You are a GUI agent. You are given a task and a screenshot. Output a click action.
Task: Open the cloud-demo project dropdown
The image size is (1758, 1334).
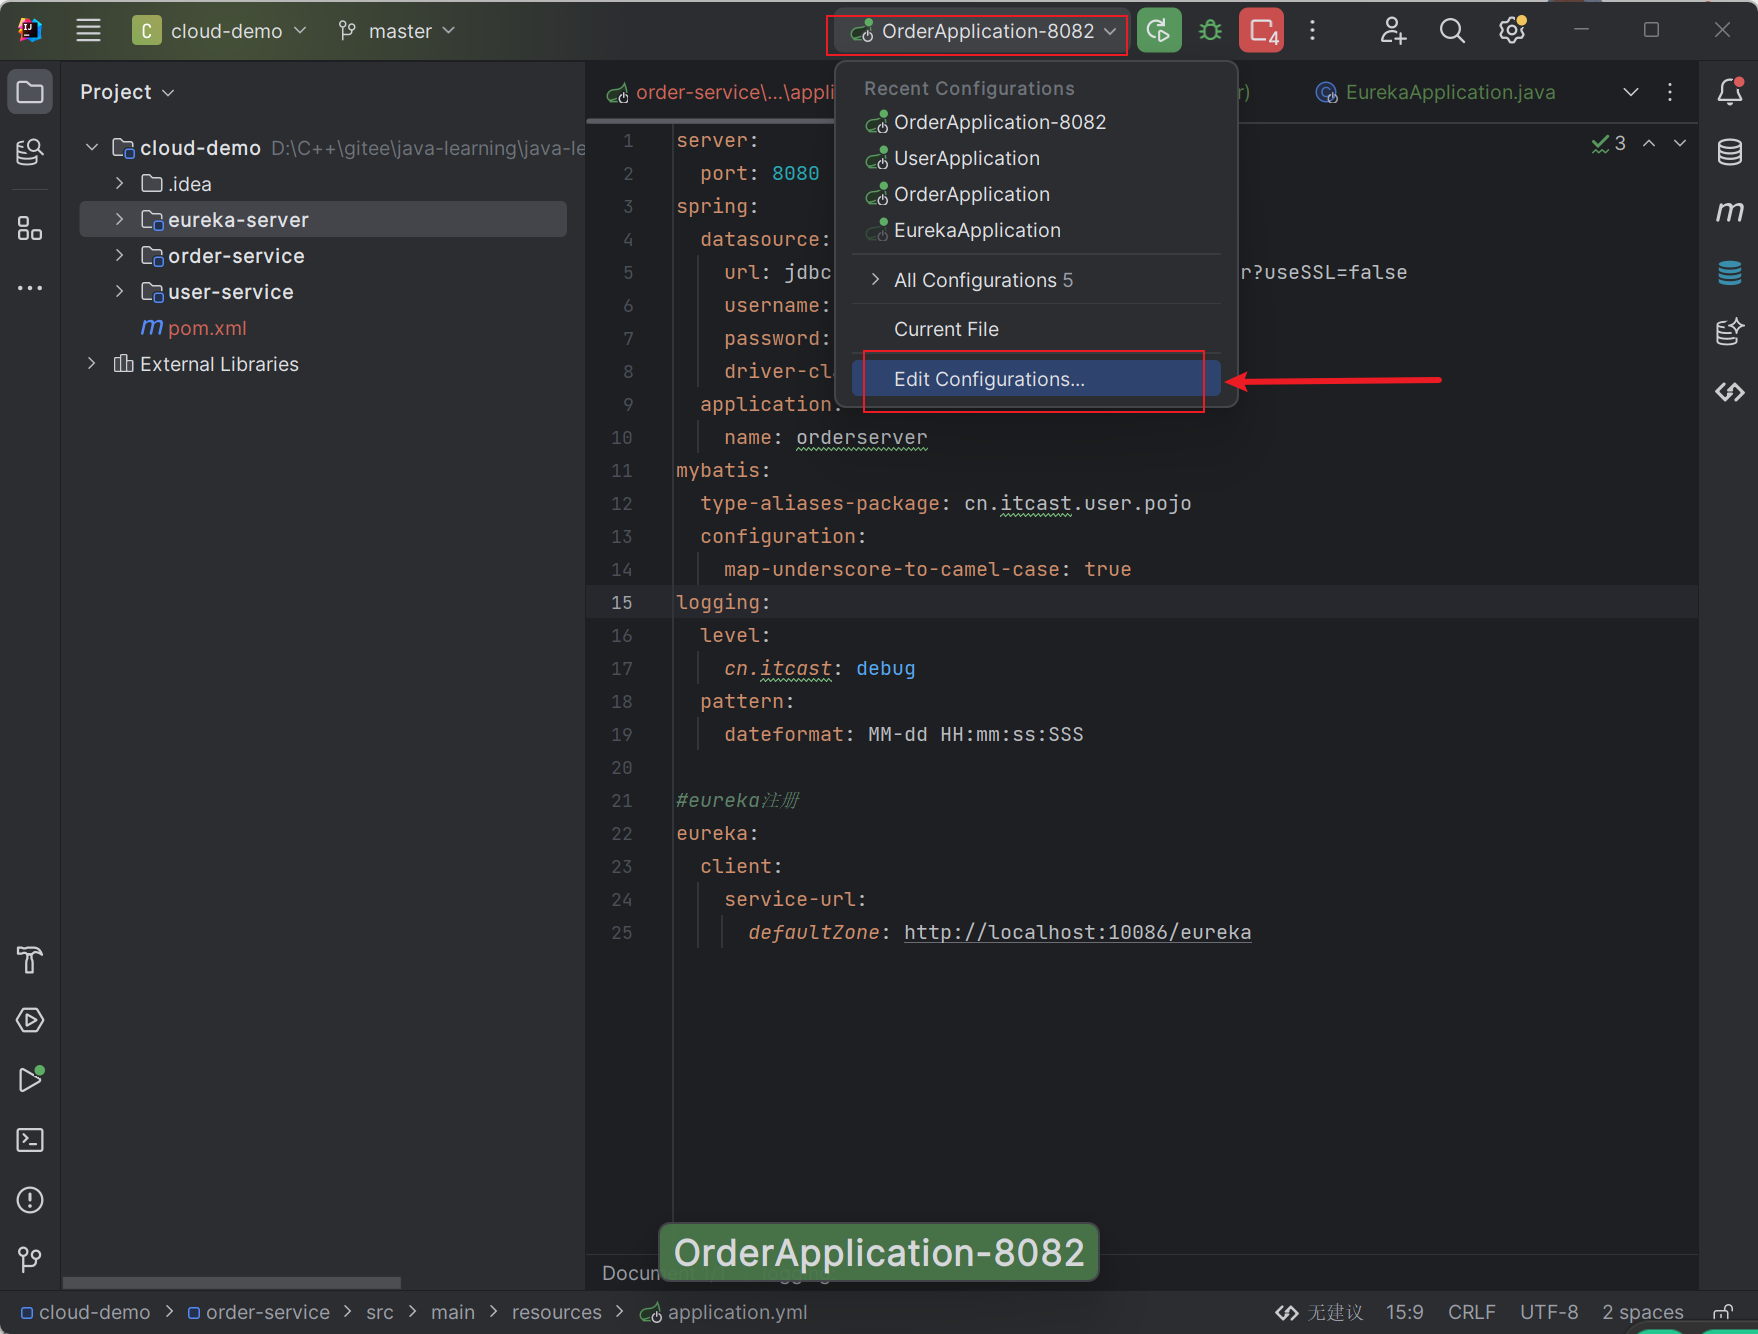tap(219, 31)
